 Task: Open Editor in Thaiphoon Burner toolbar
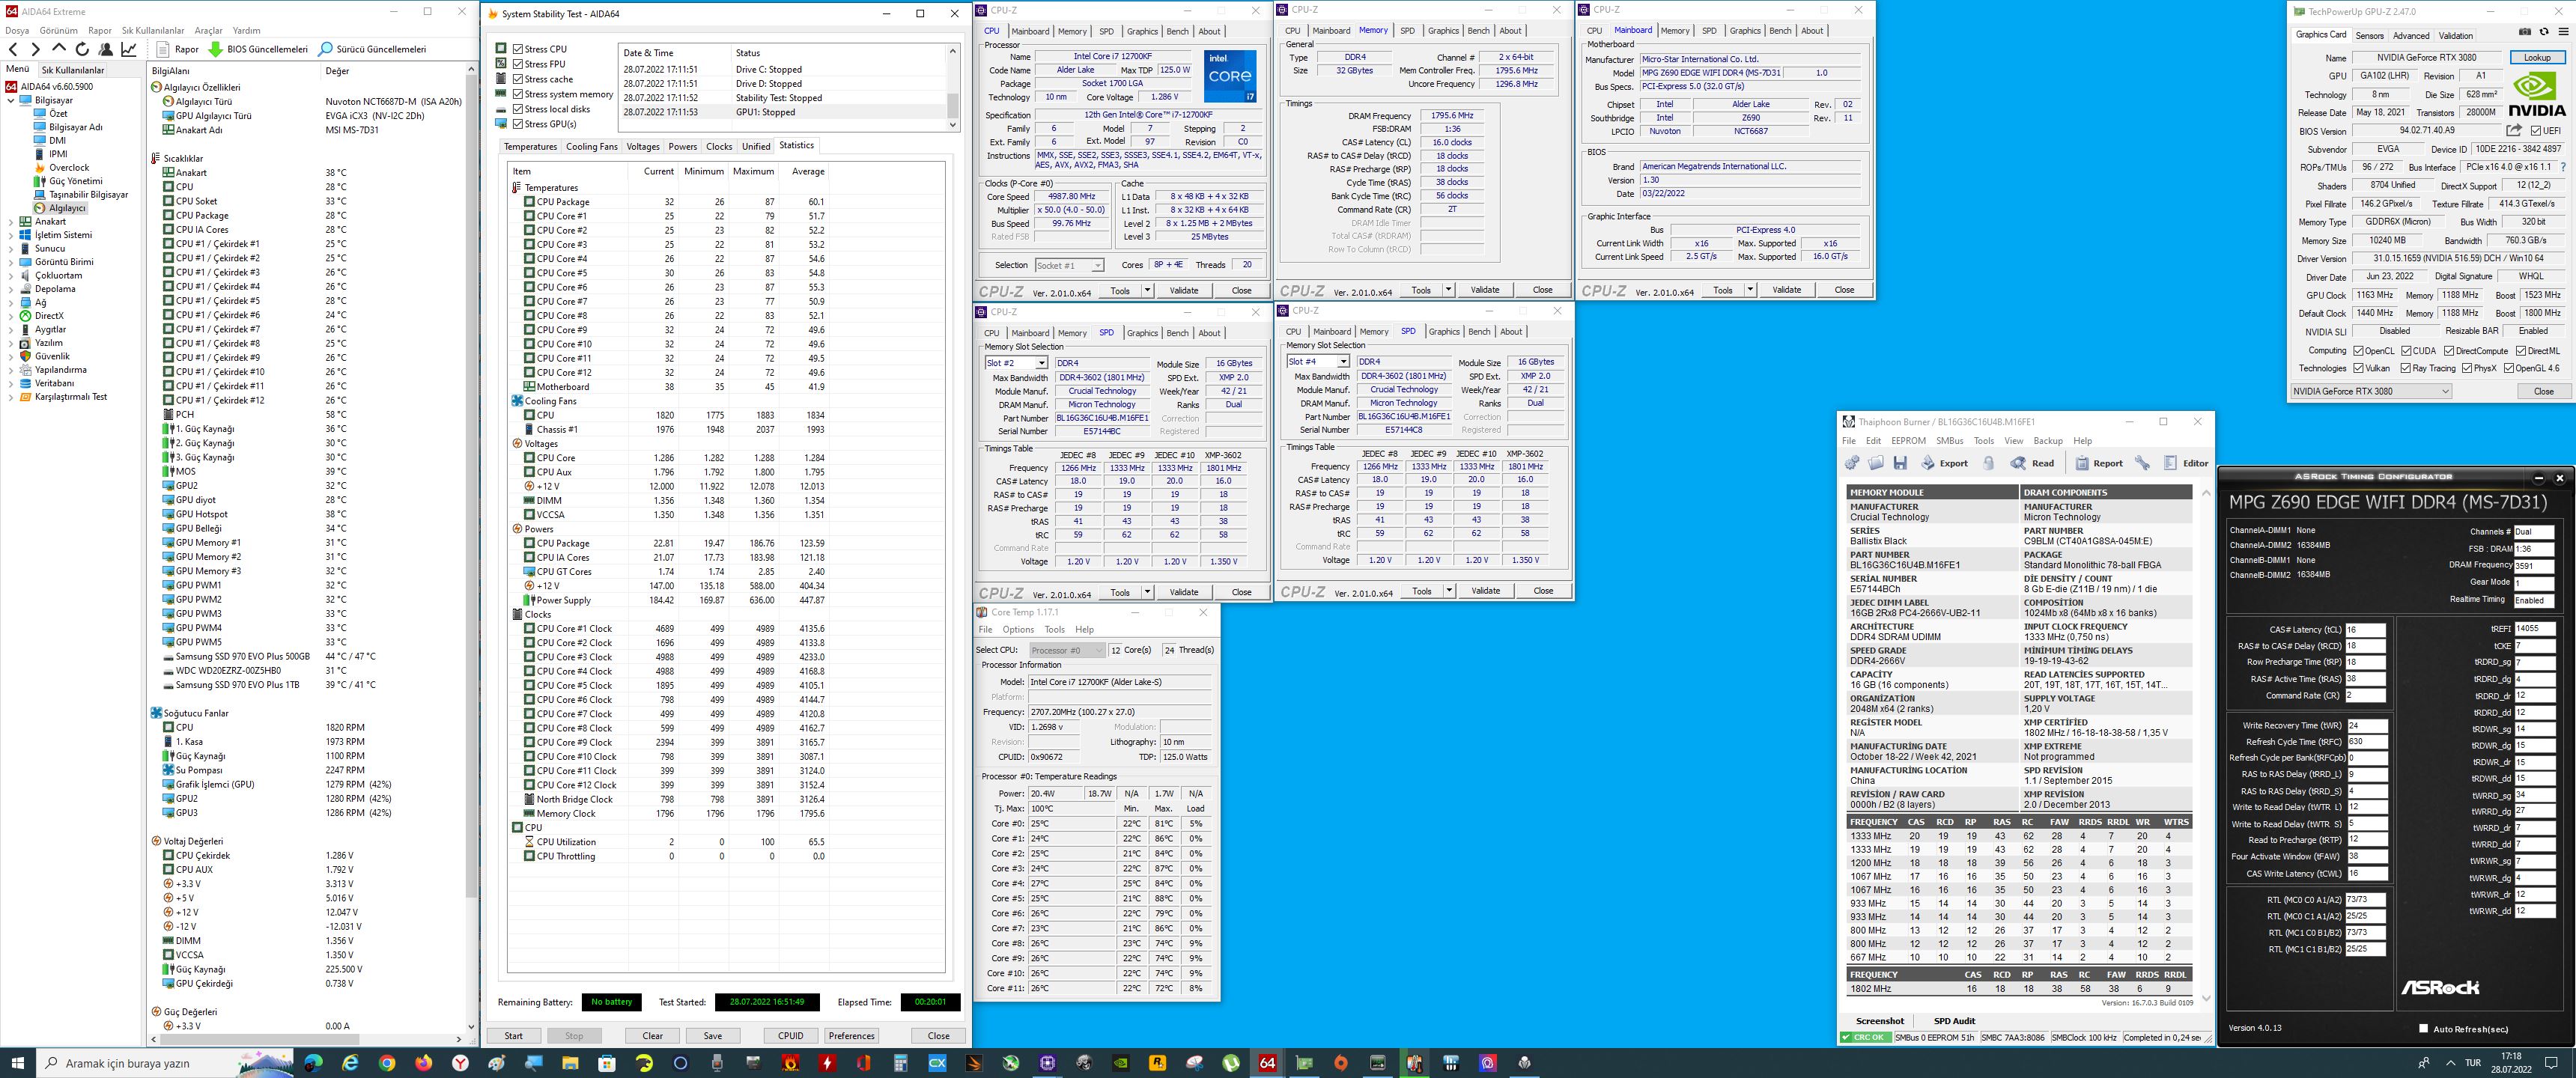pyautogui.click(x=2186, y=463)
